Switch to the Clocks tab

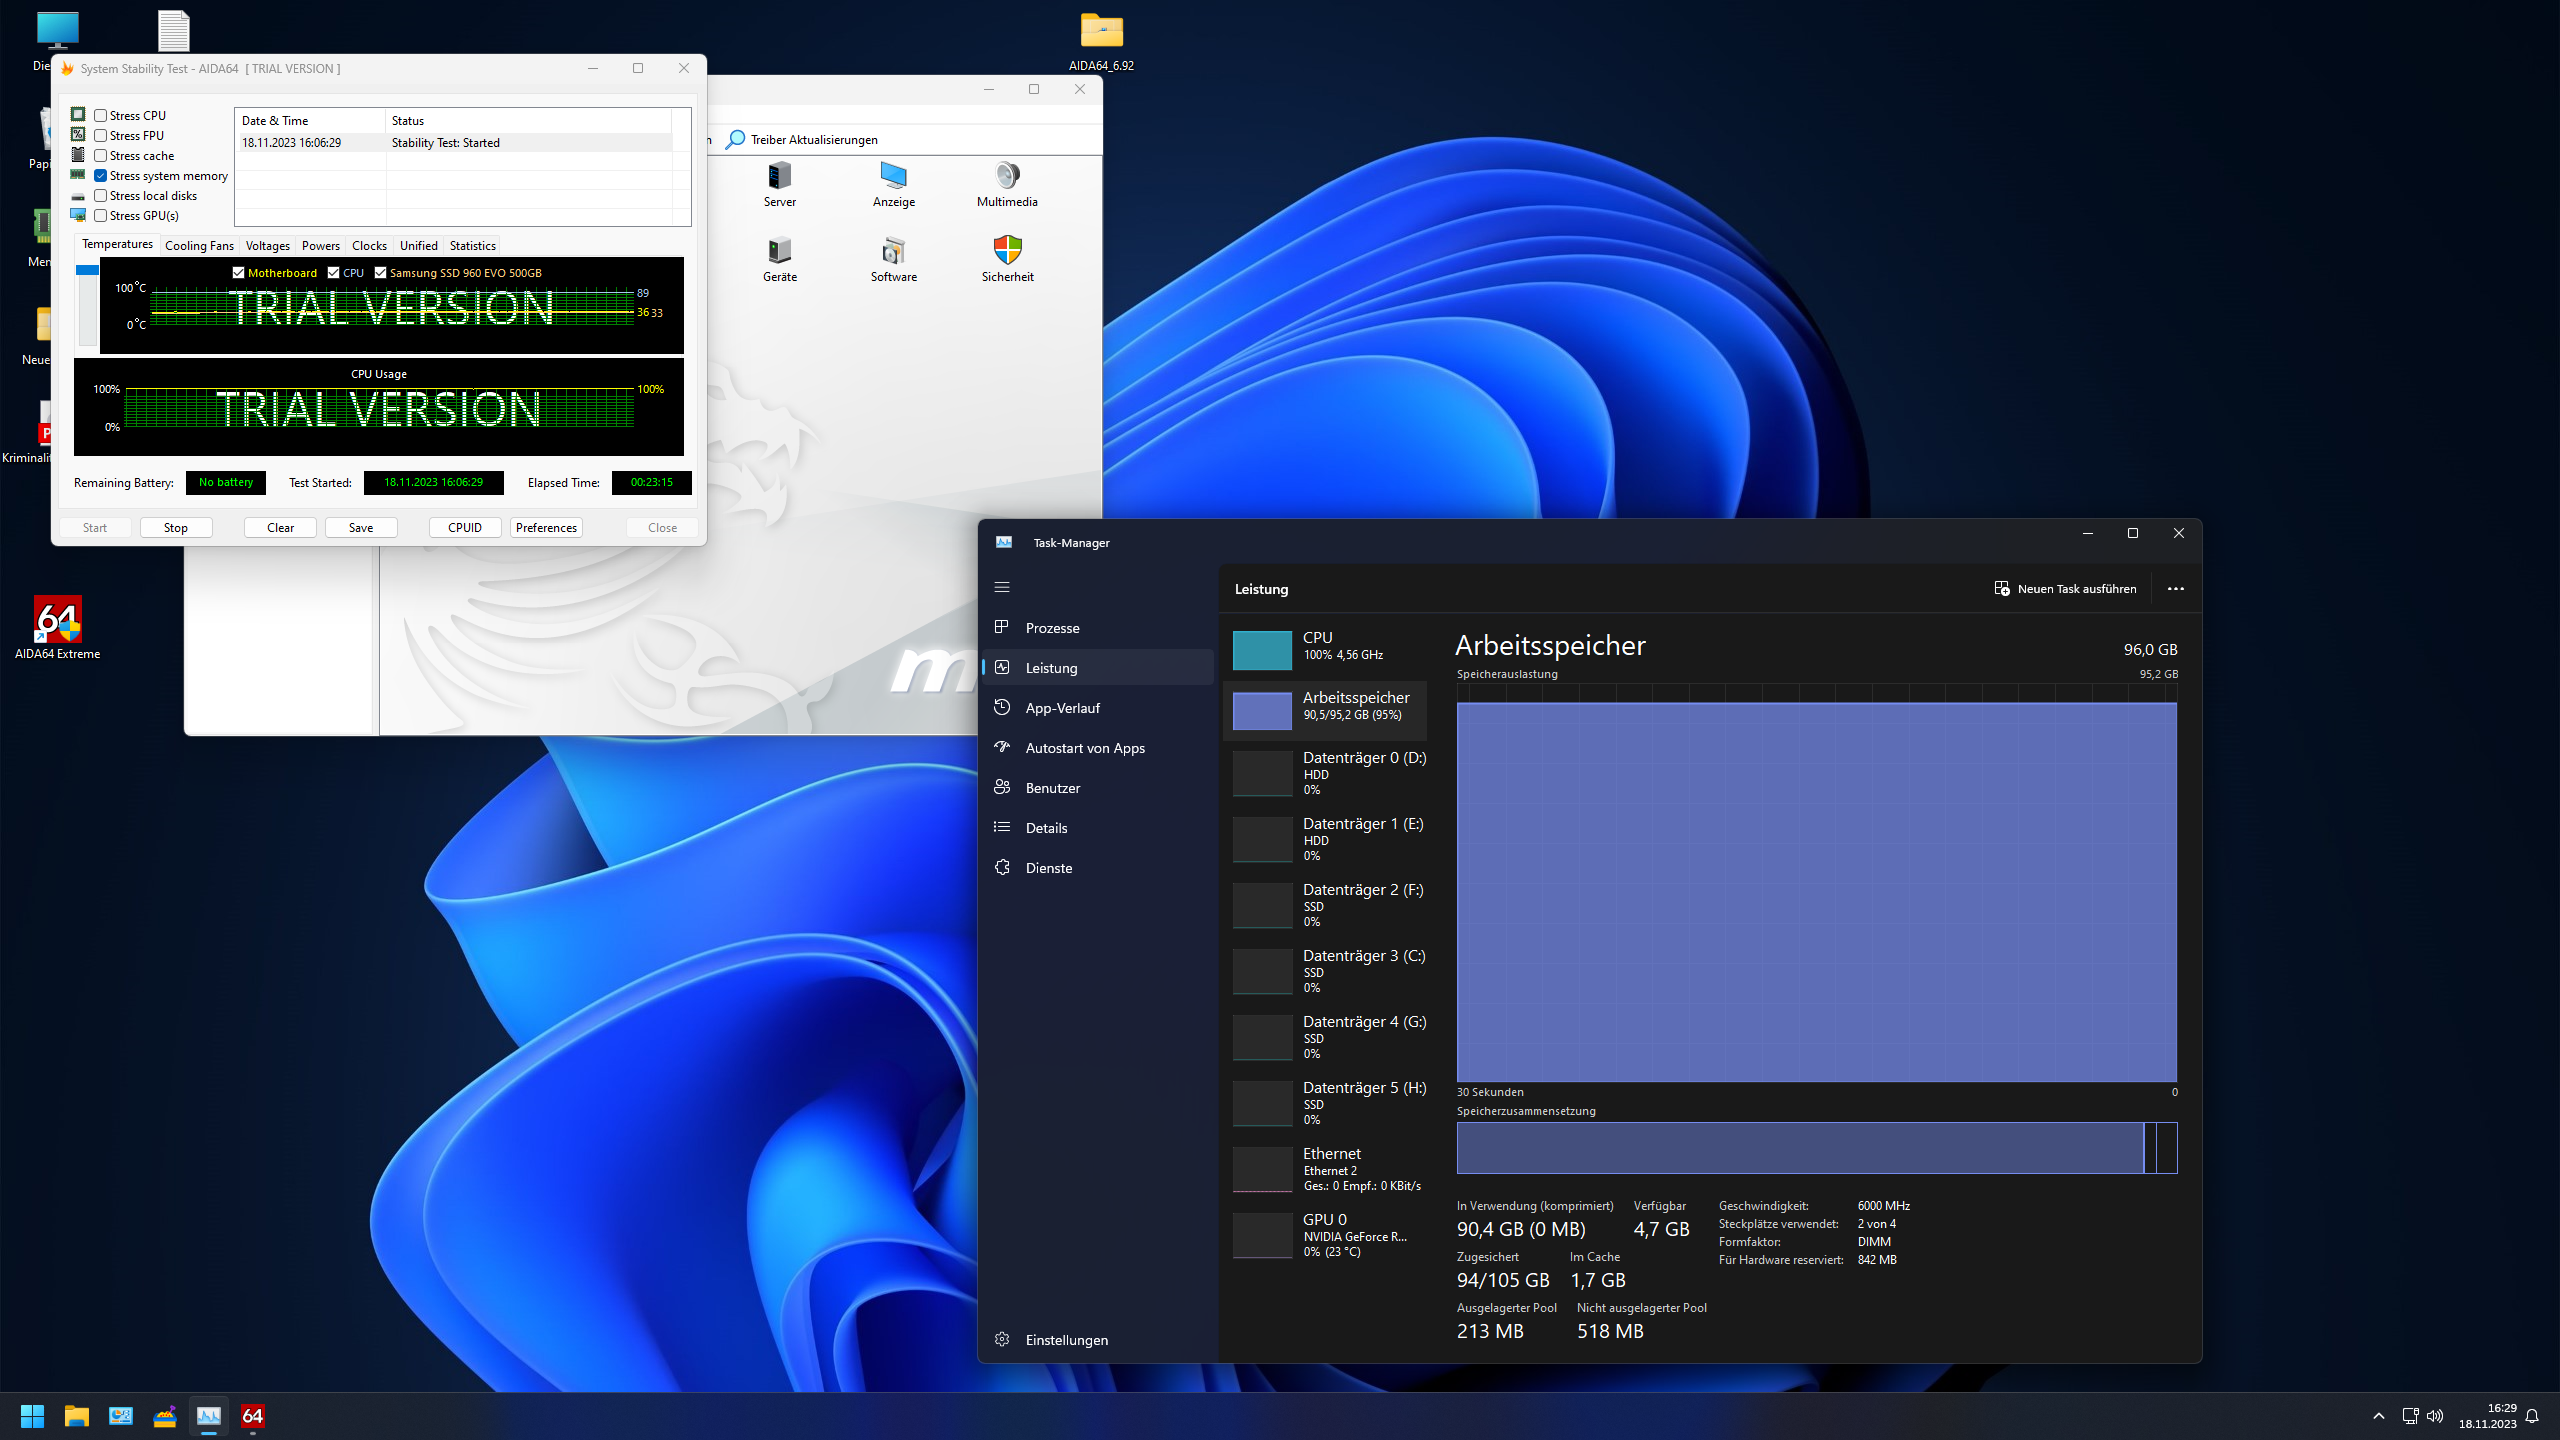point(369,246)
